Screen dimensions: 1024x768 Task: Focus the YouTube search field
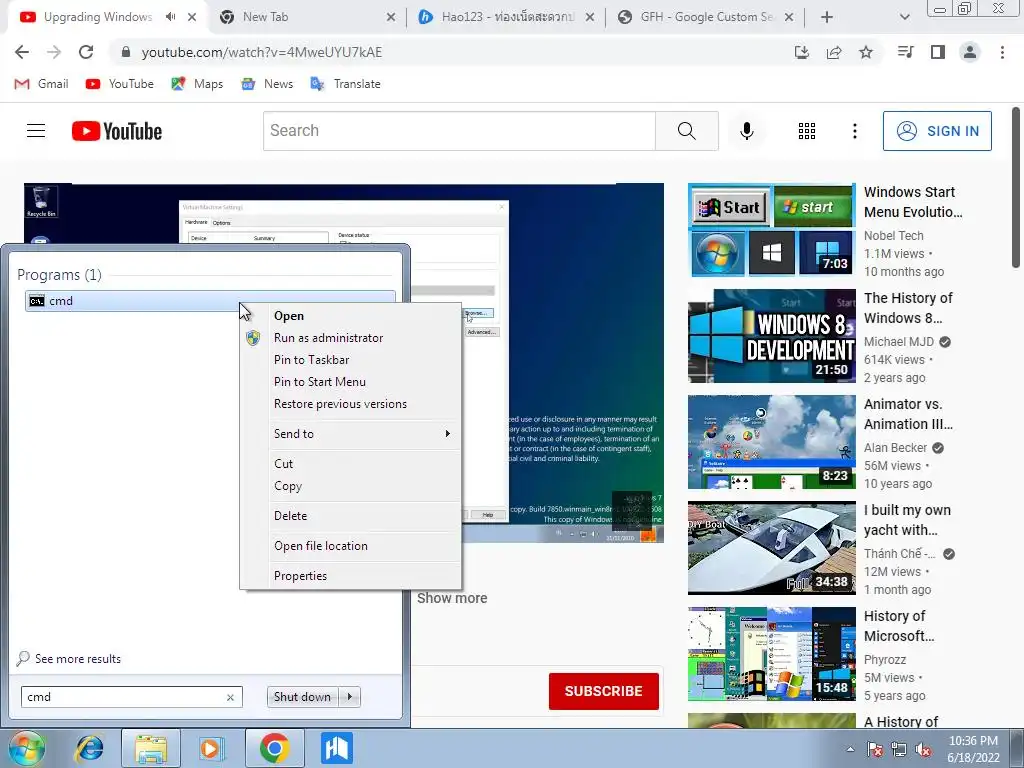coord(459,131)
